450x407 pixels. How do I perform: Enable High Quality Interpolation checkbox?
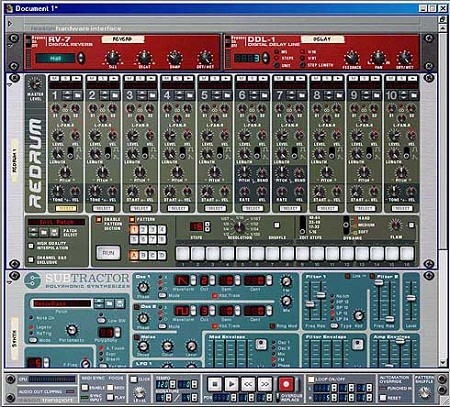(31, 246)
